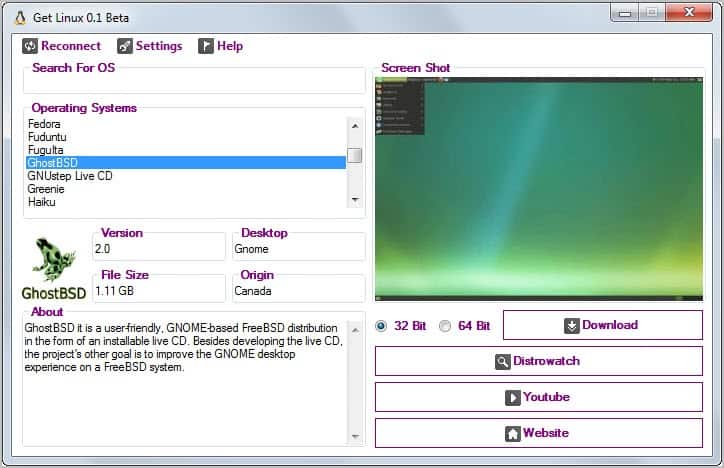This screenshot has width=724, height=468.
Task: Click the Reconnect refresh icon
Action: [x=30, y=46]
